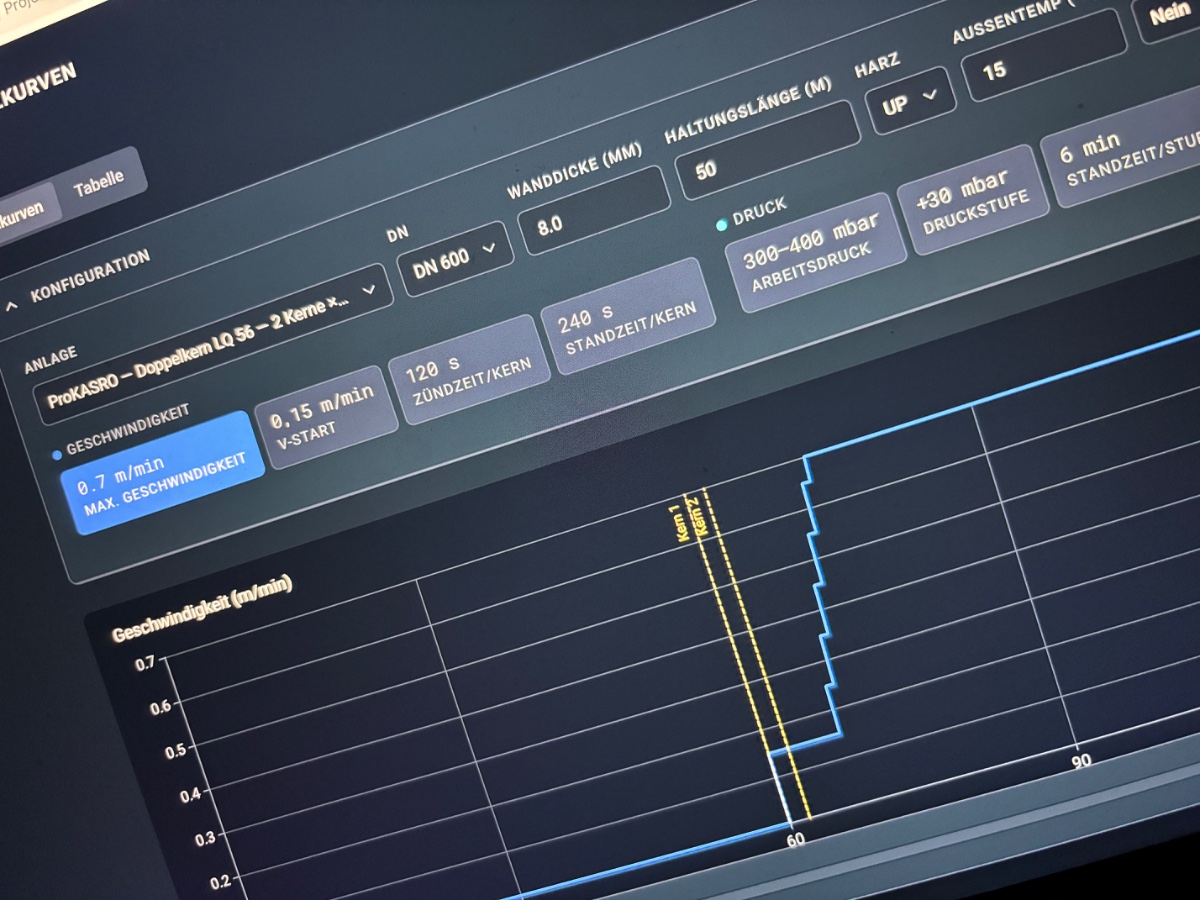Click the cyan dot beside Druck label
Image resolution: width=1200 pixels, height=900 pixels.
coord(721,226)
